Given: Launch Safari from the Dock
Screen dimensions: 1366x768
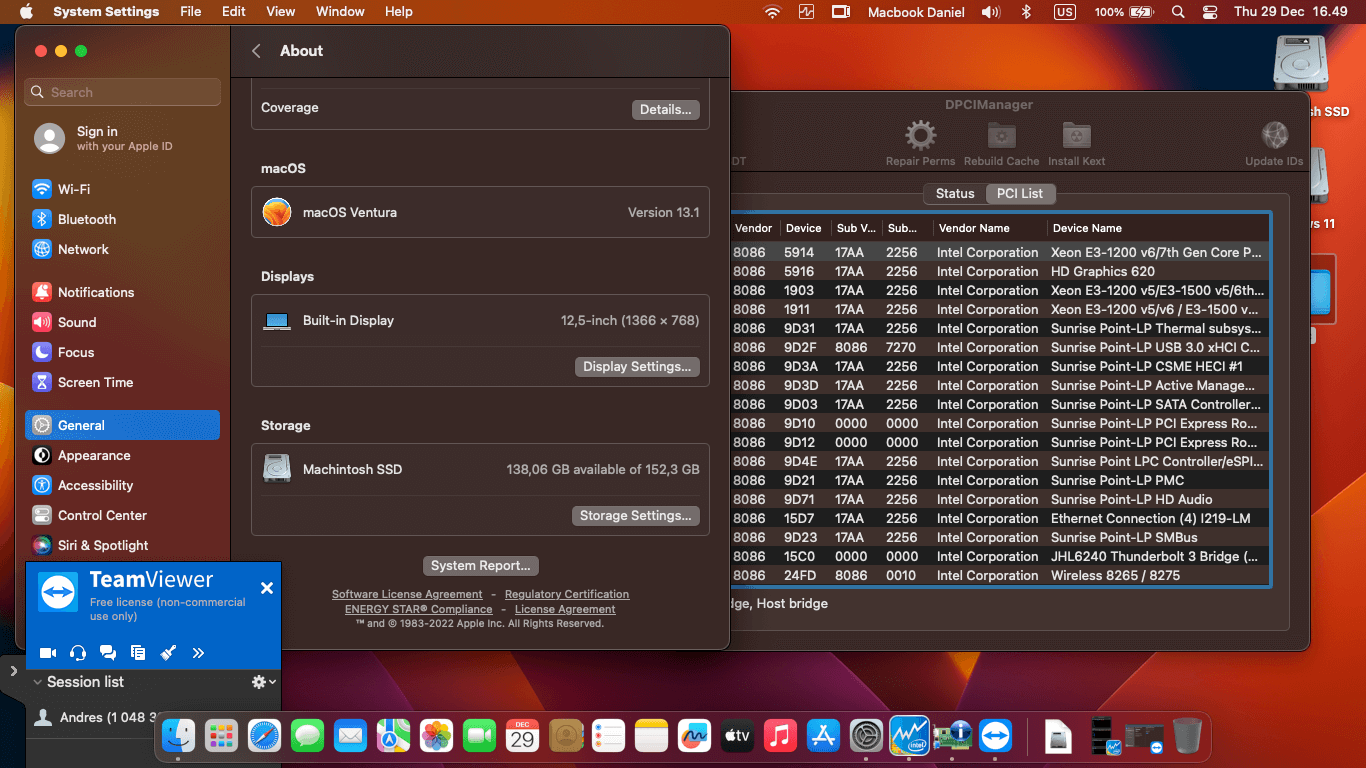Looking at the screenshot, I should [x=265, y=737].
